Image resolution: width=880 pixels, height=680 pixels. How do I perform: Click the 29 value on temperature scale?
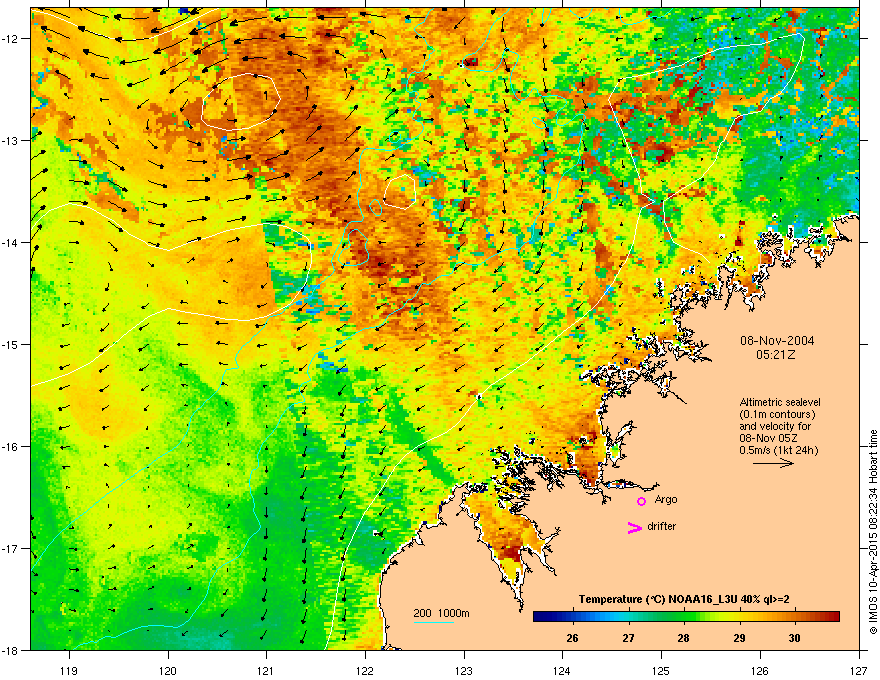click(739, 638)
